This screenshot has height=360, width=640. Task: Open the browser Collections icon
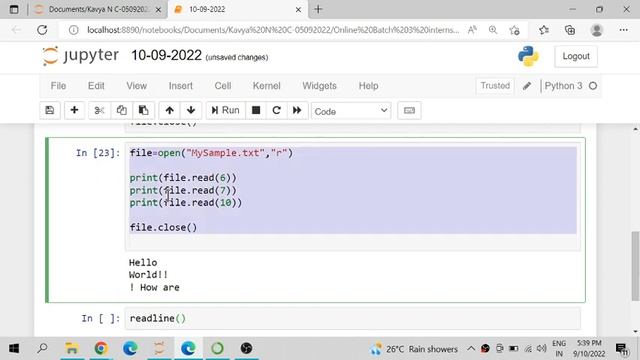[x=570, y=30]
